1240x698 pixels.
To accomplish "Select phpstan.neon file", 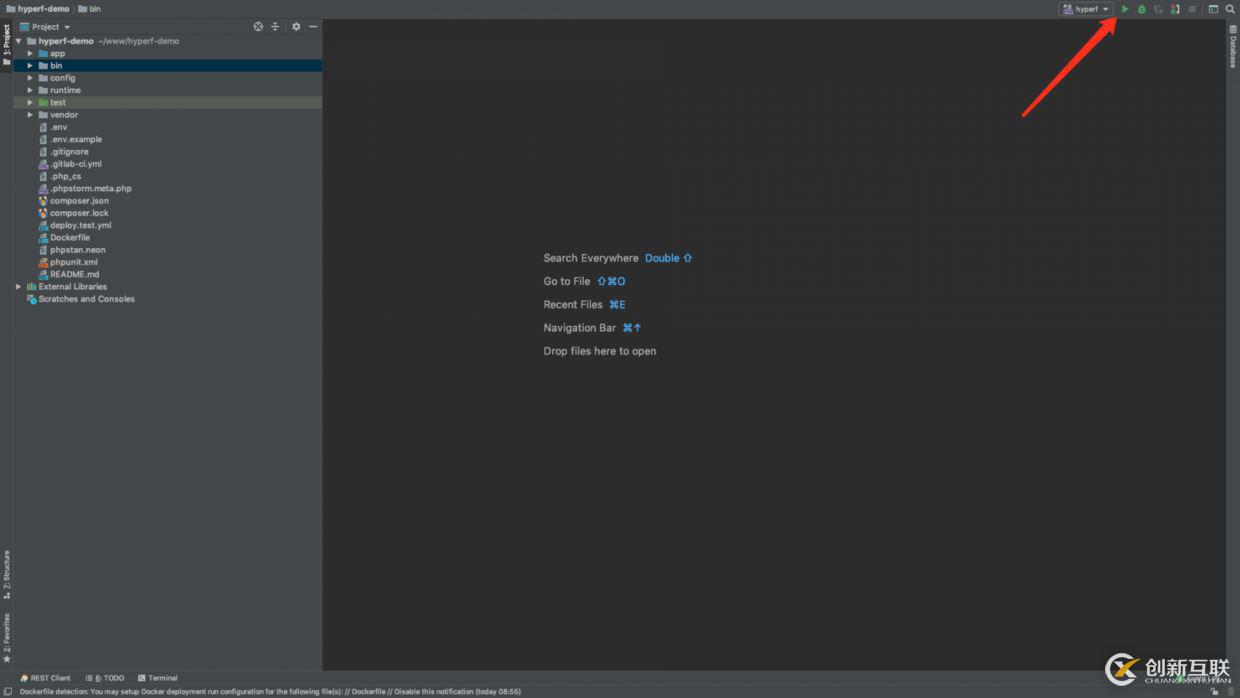I will click(78, 250).
